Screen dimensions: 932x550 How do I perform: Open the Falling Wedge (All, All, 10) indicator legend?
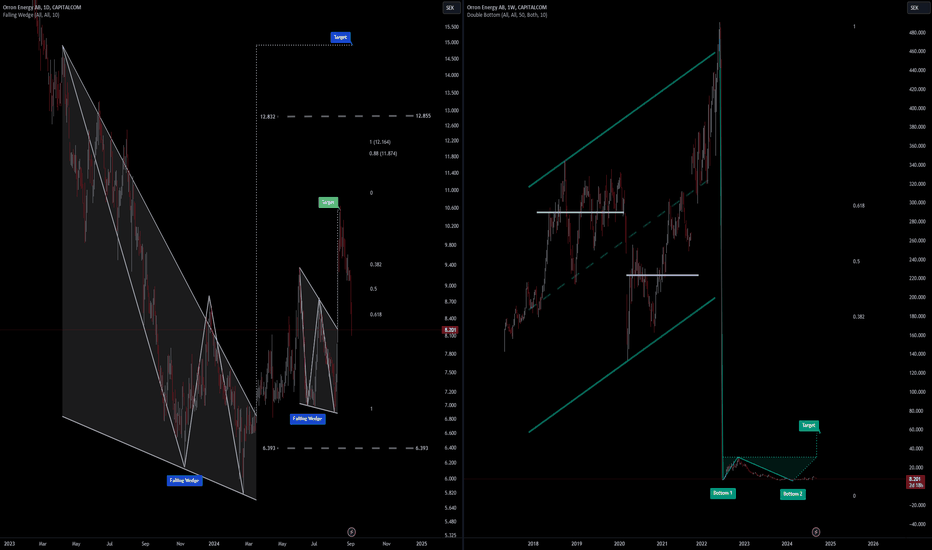tap(31, 15)
